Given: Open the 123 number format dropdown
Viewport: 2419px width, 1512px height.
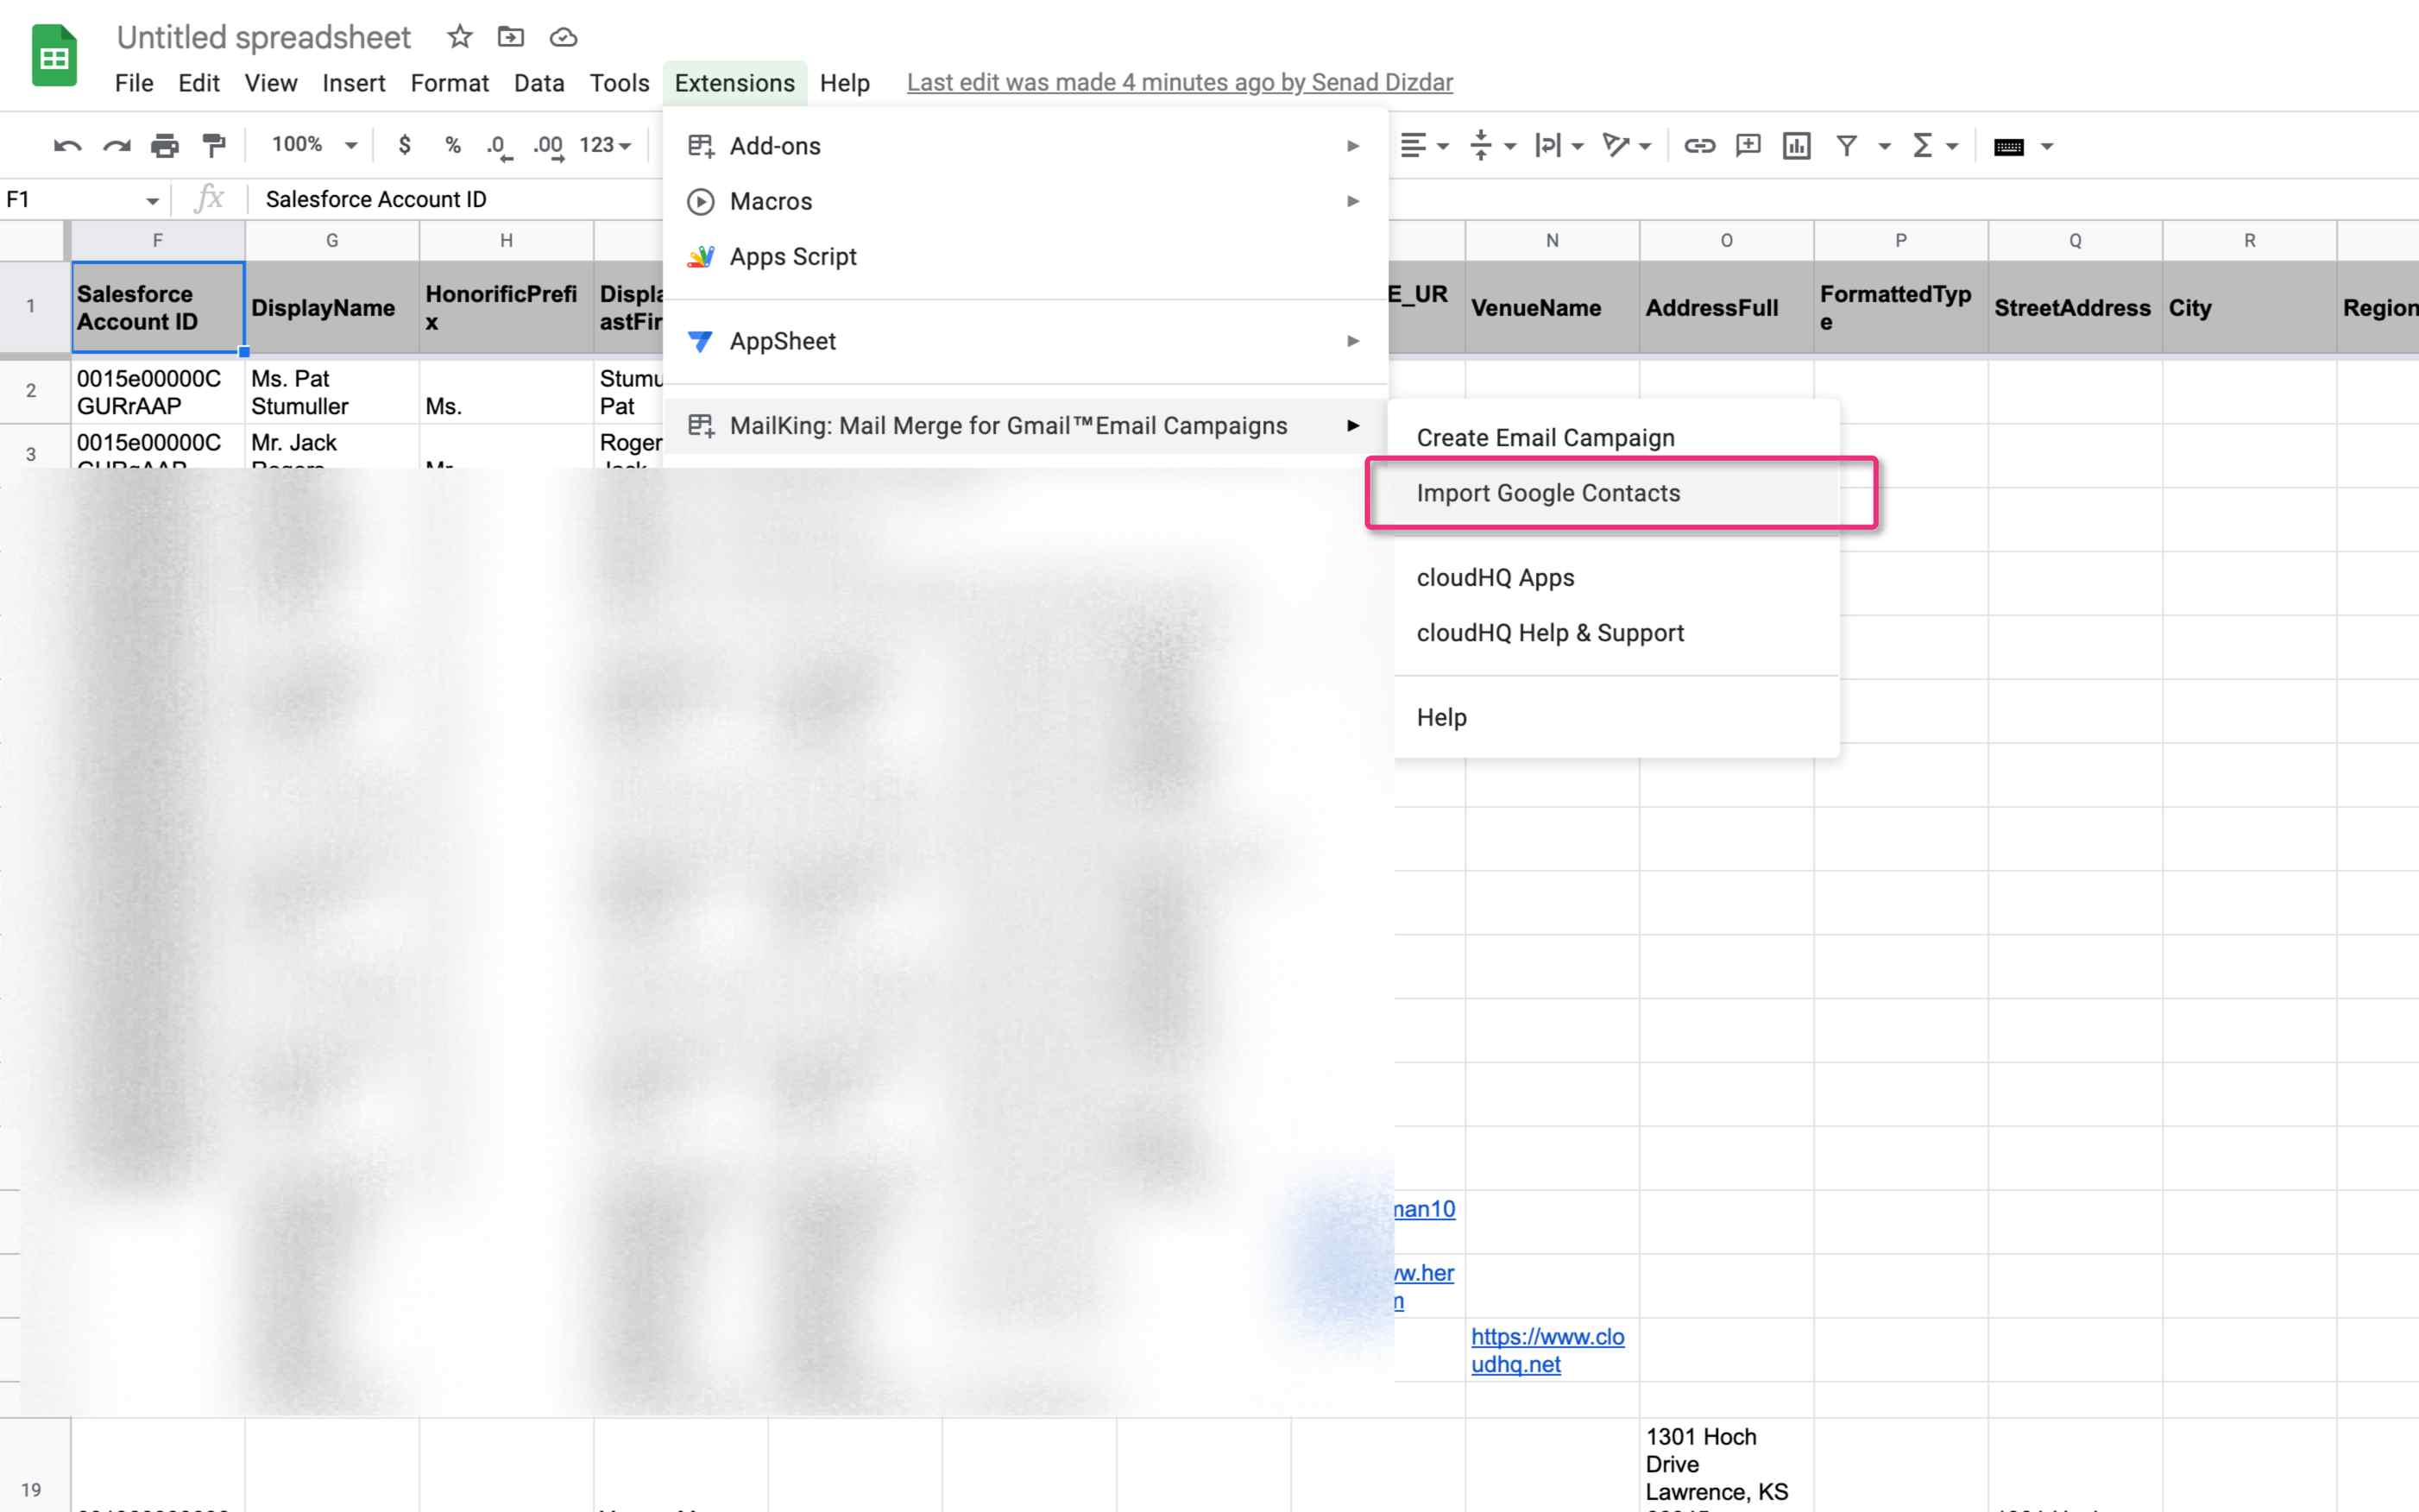Looking at the screenshot, I should click(605, 145).
